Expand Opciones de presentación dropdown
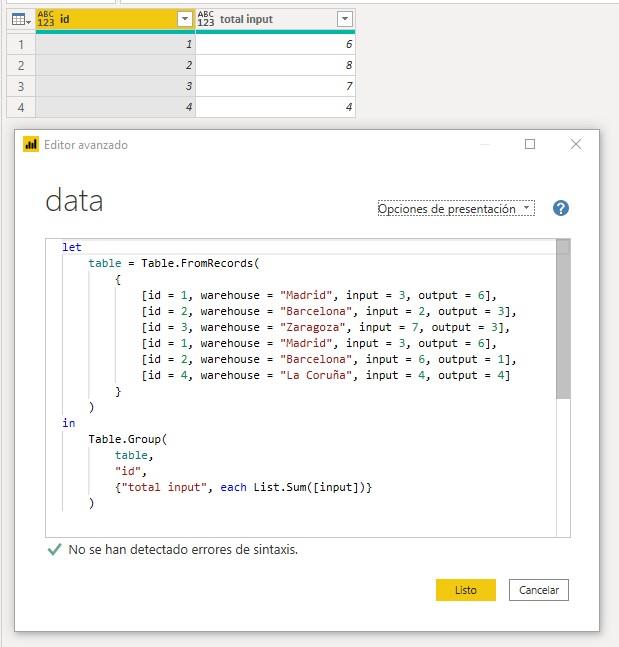 (x=456, y=209)
